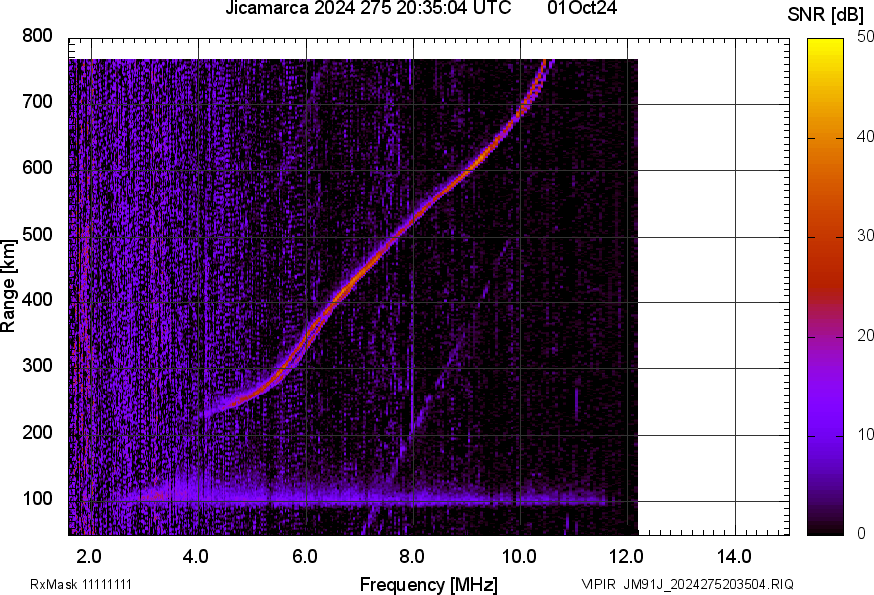Select the SNR color scale bar
Image resolution: width=874 pixels, height=595 pixels.
point(825,287)
